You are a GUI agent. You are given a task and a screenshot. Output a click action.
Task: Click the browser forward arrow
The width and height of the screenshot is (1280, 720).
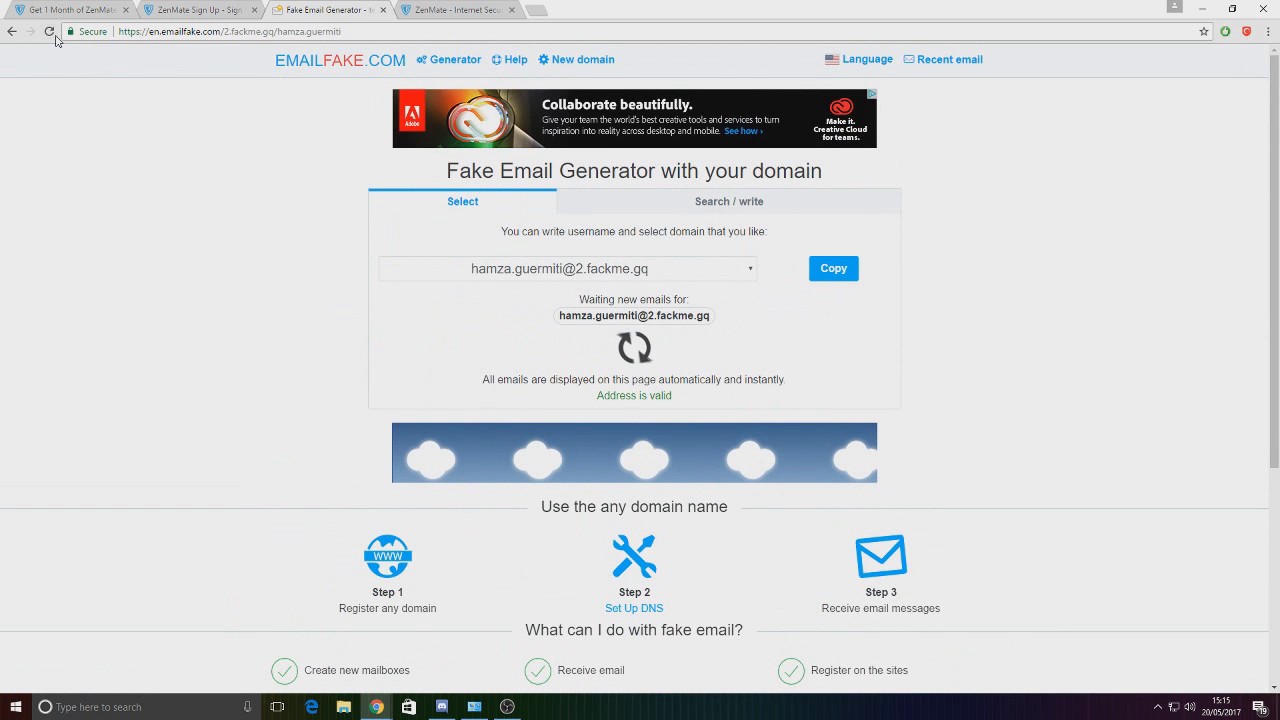click(x=31, y=32)
